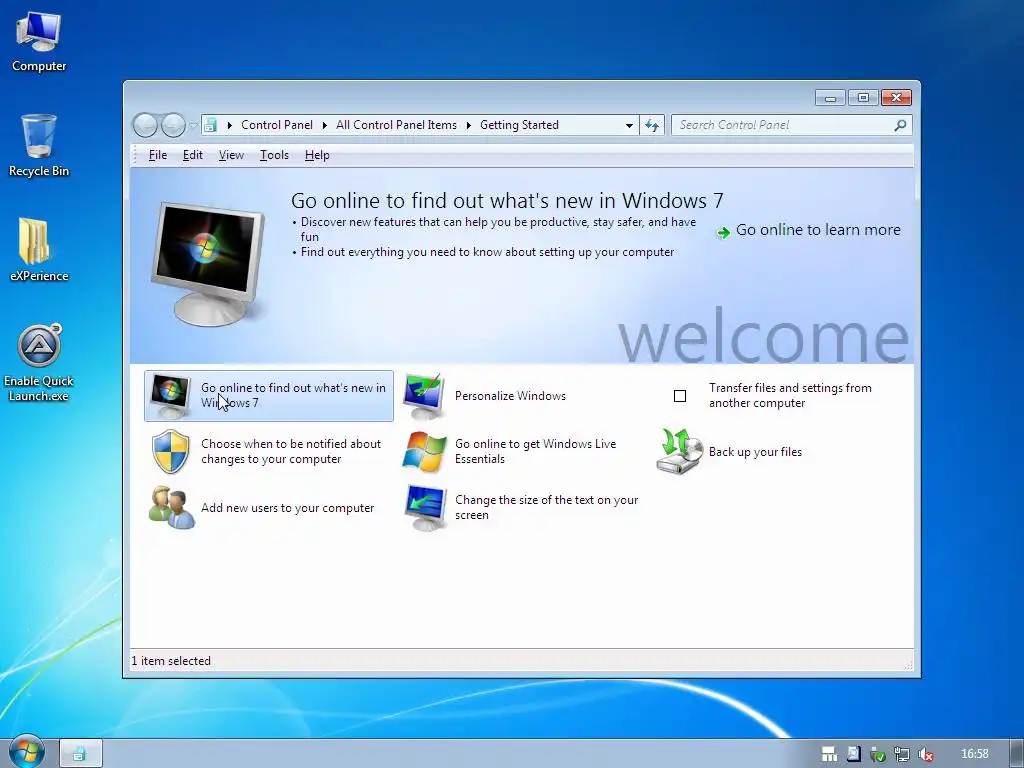Screen dimensions: 1024x768
Task: Click the Control Panel address bar icon
Action: (x=210, y=125)
